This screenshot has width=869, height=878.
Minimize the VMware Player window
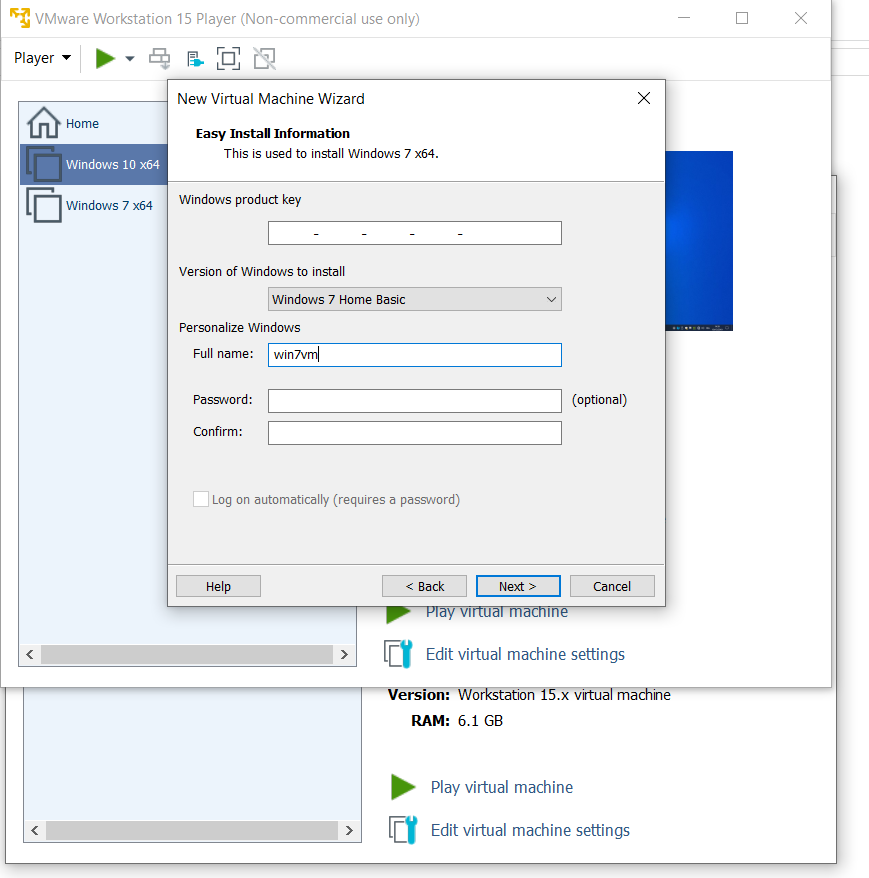(684, 18)
